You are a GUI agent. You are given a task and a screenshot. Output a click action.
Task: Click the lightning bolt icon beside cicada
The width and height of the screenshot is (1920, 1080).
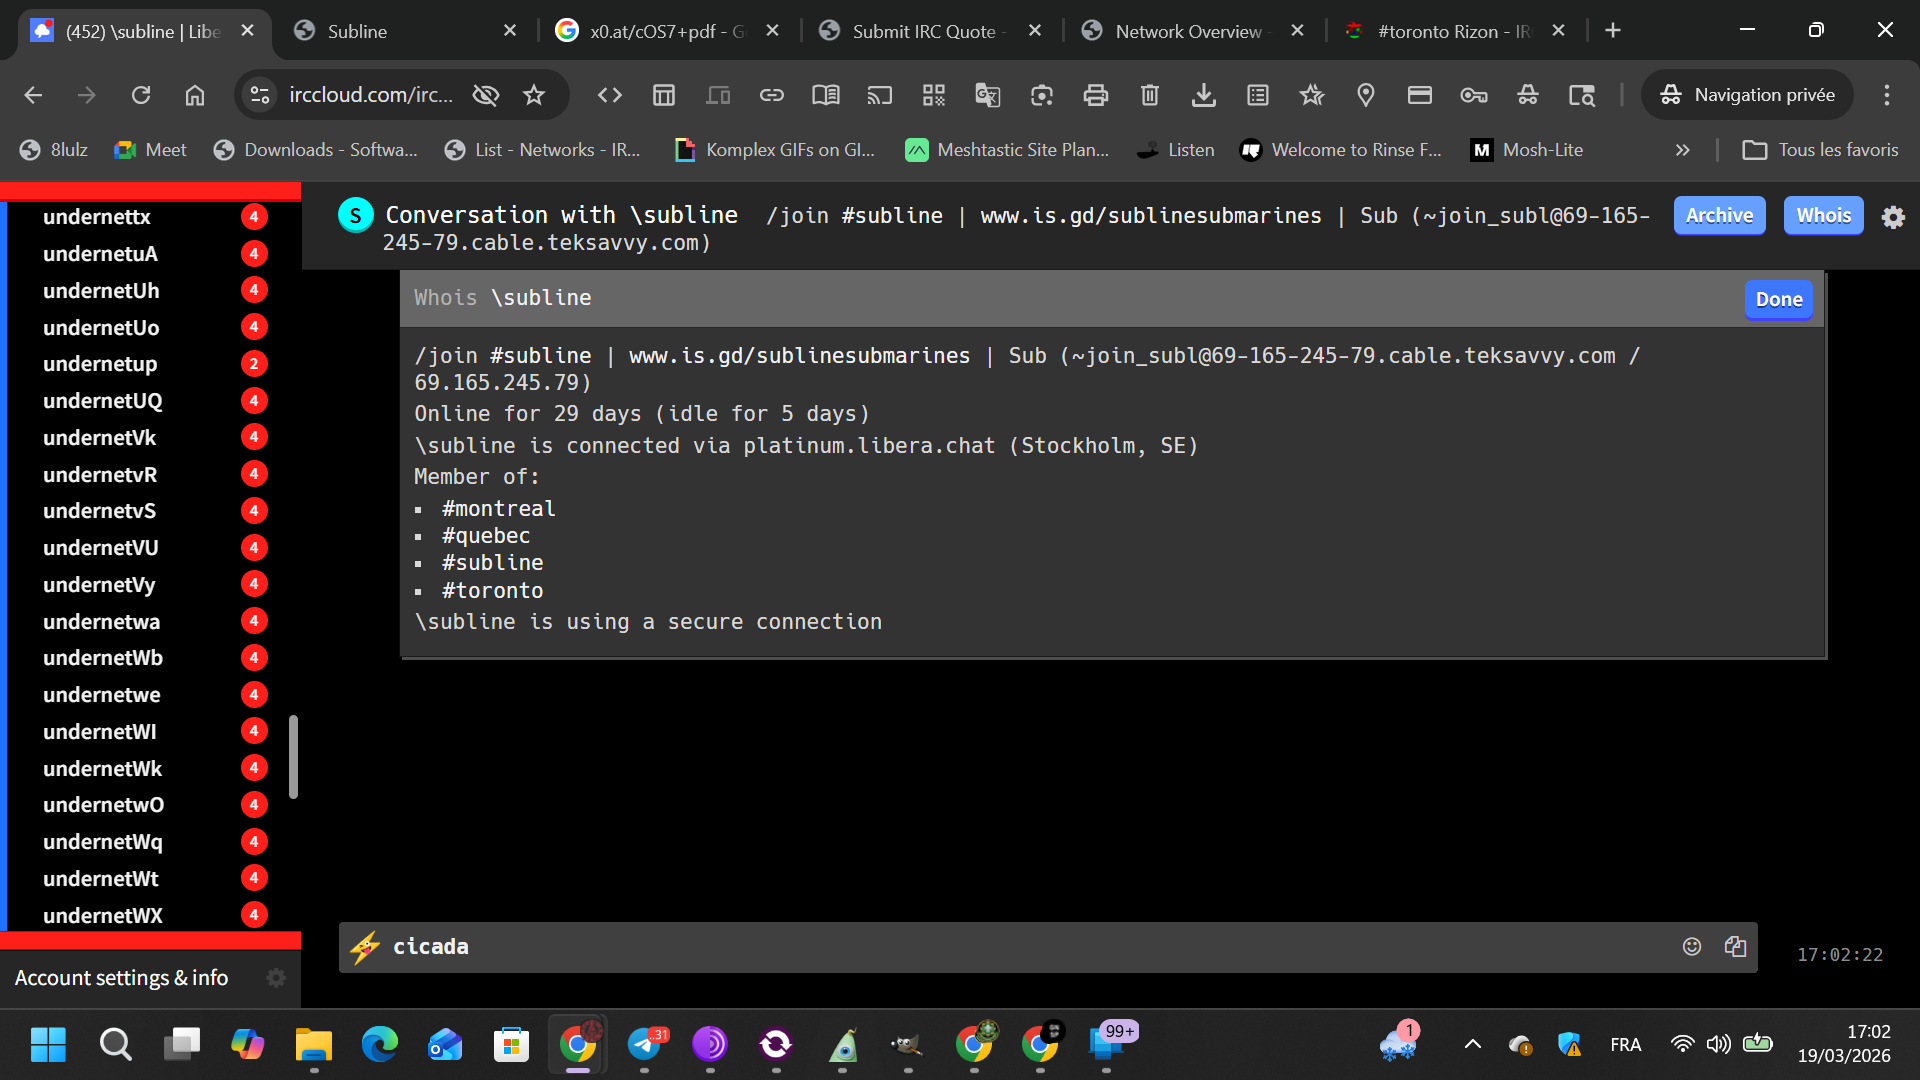click(x=365, y=946)
